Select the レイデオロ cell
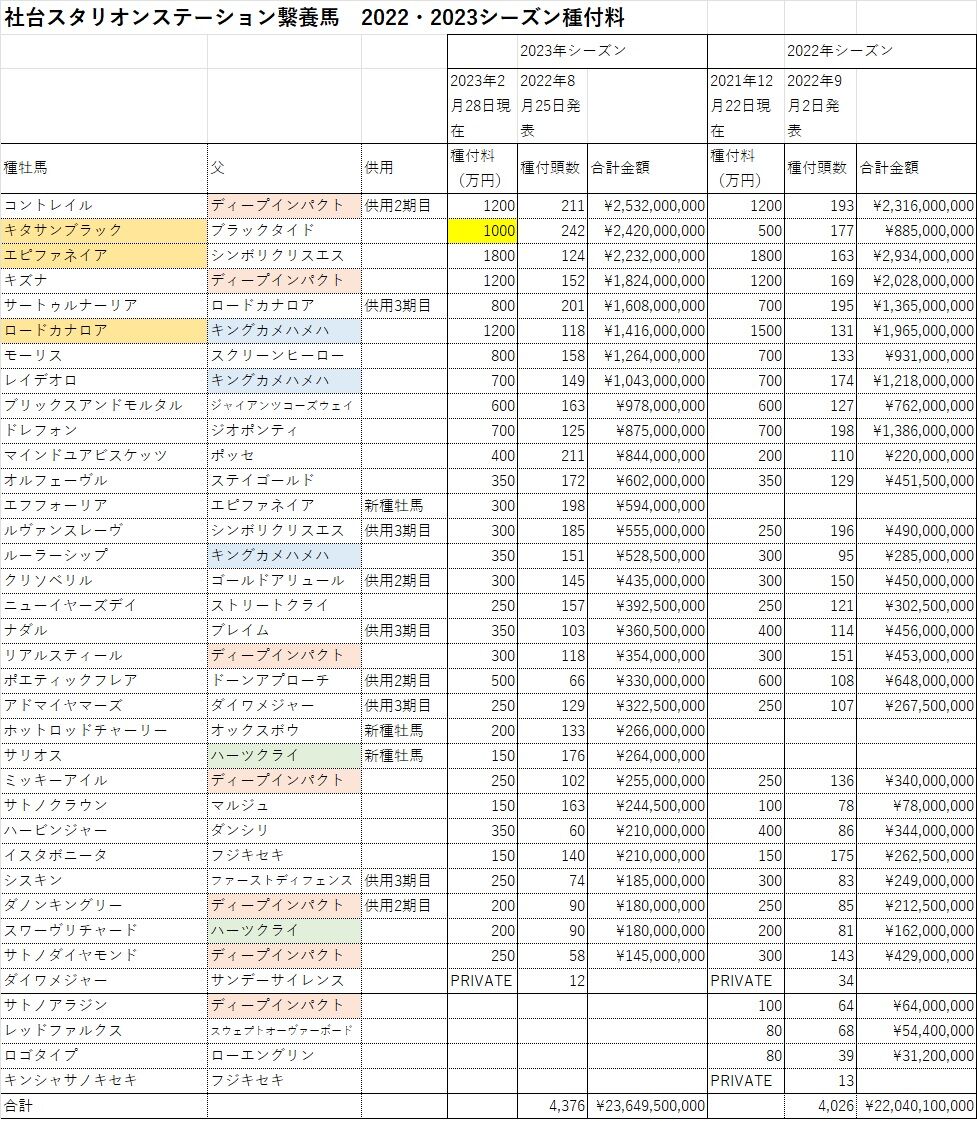This screenshot has height=1126, width=977. 104,381
